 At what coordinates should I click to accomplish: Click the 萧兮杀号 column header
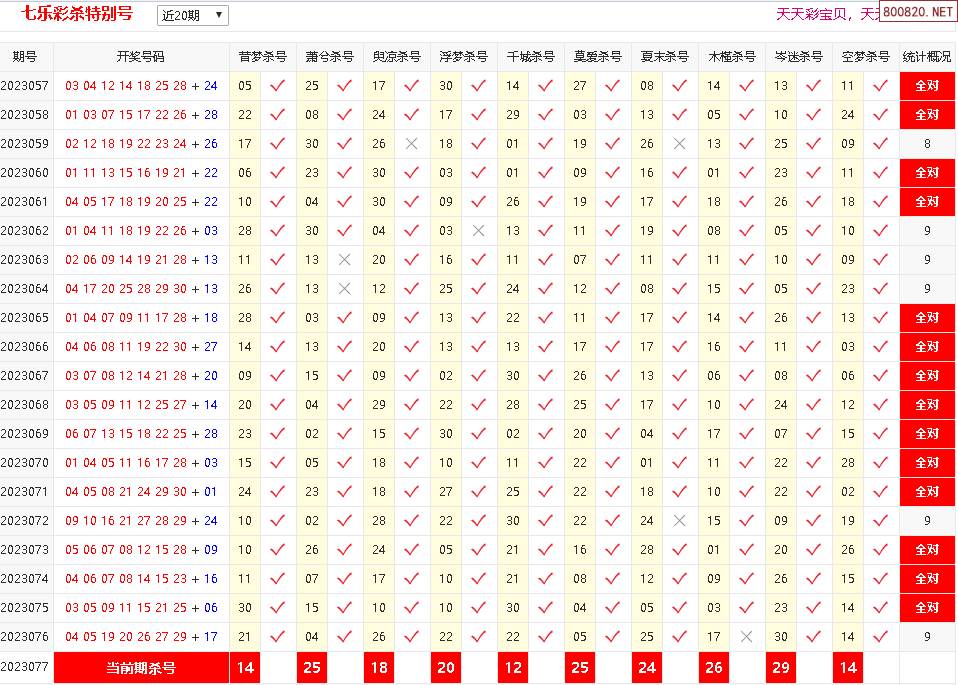330,57
